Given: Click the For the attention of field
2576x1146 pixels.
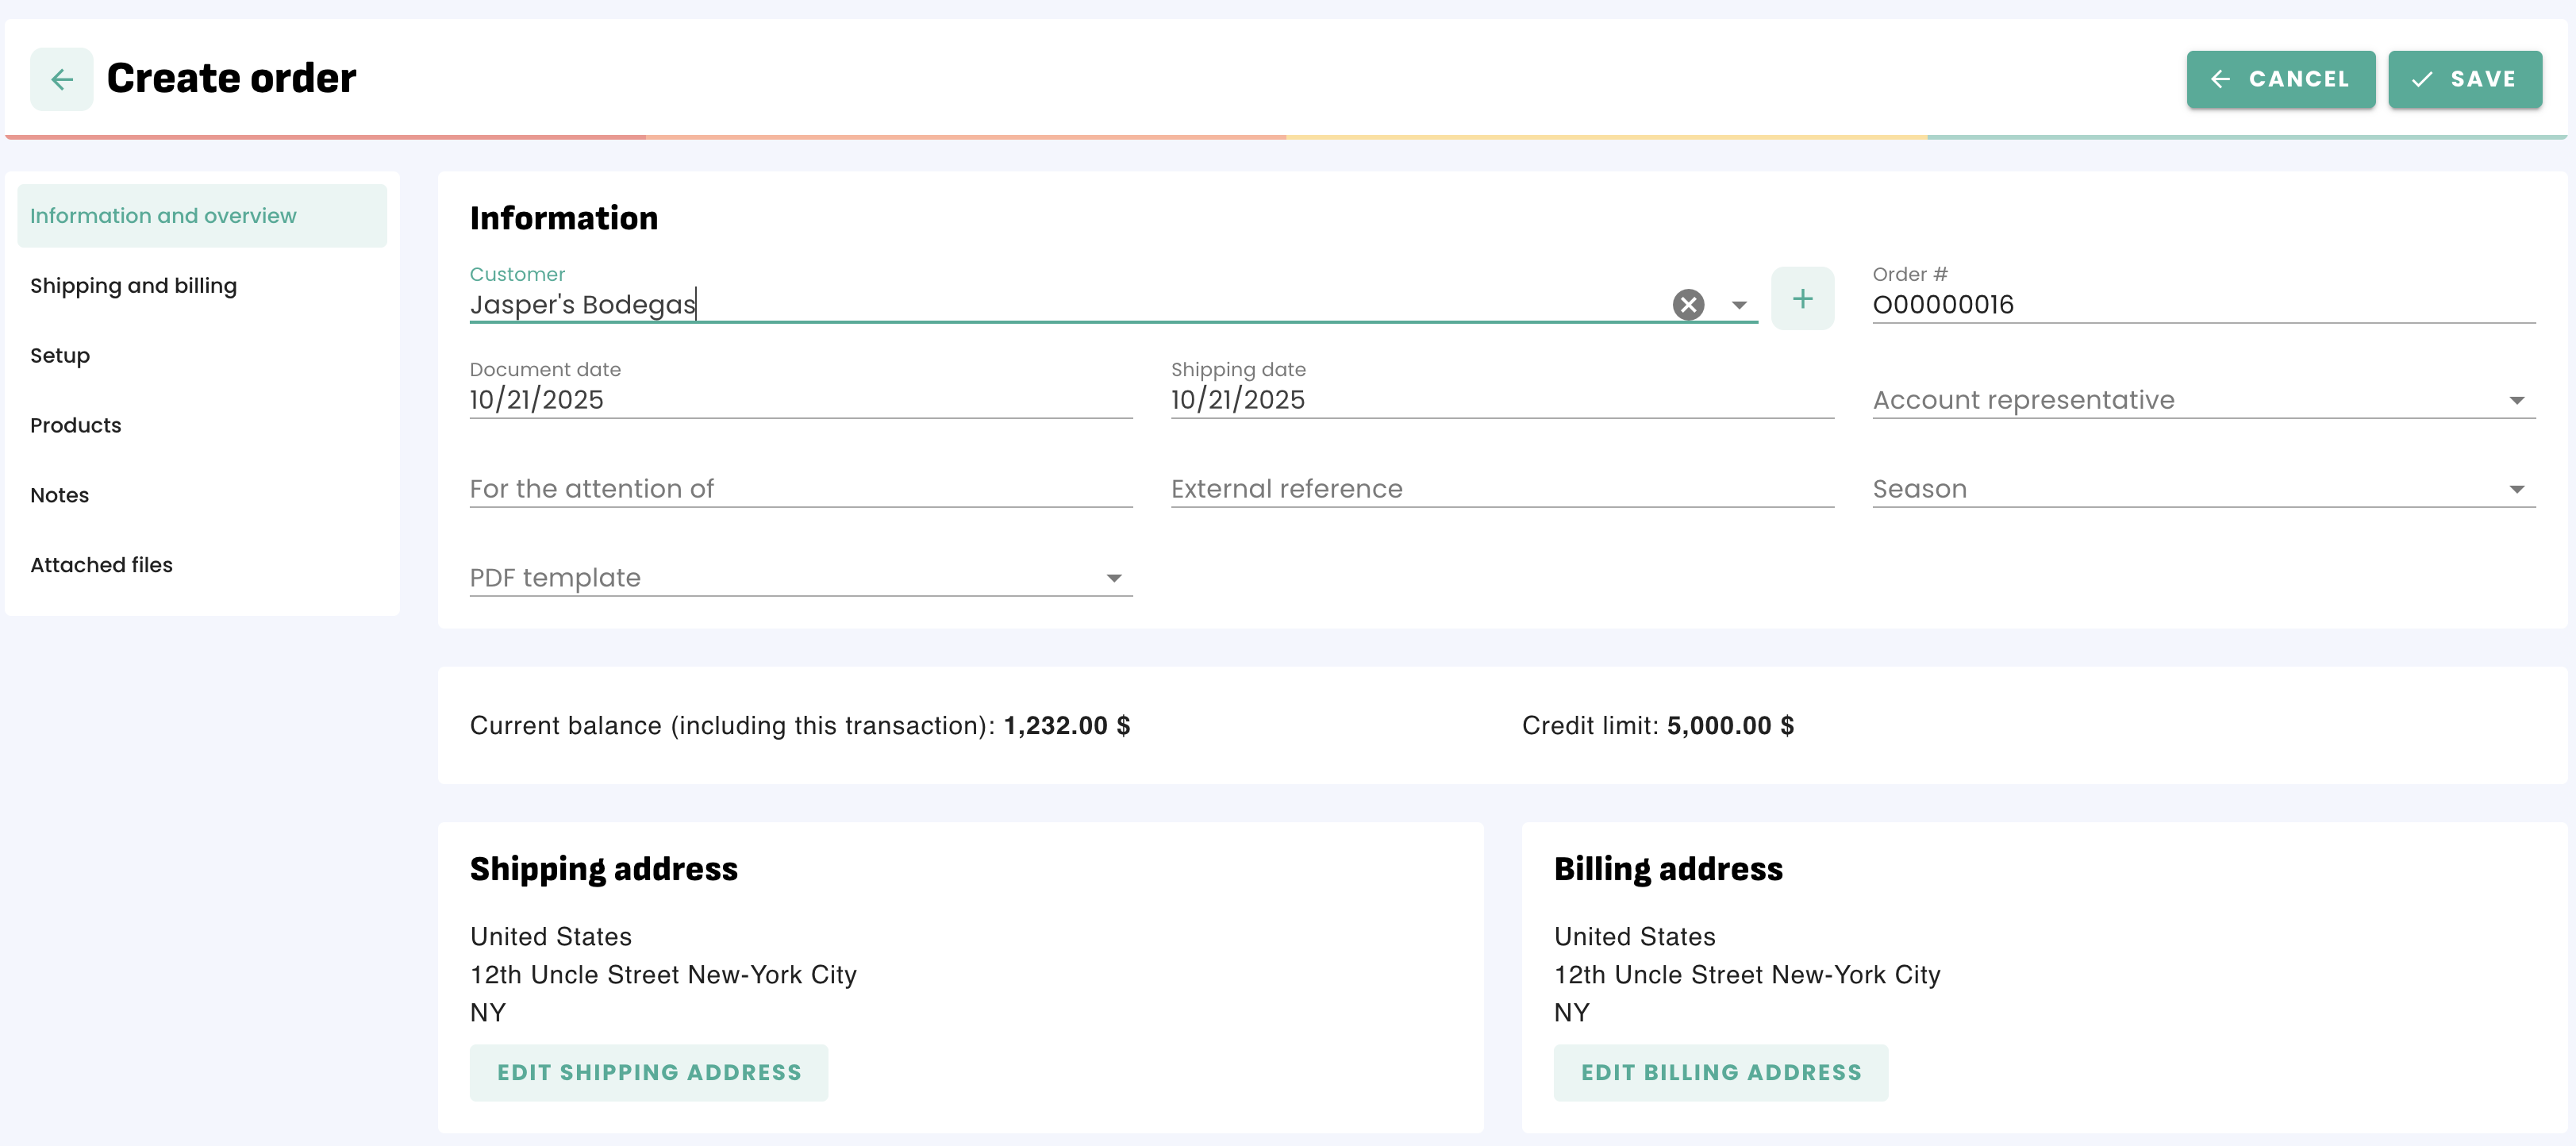Looking at the screenshot, I should (x=800, y=489).
